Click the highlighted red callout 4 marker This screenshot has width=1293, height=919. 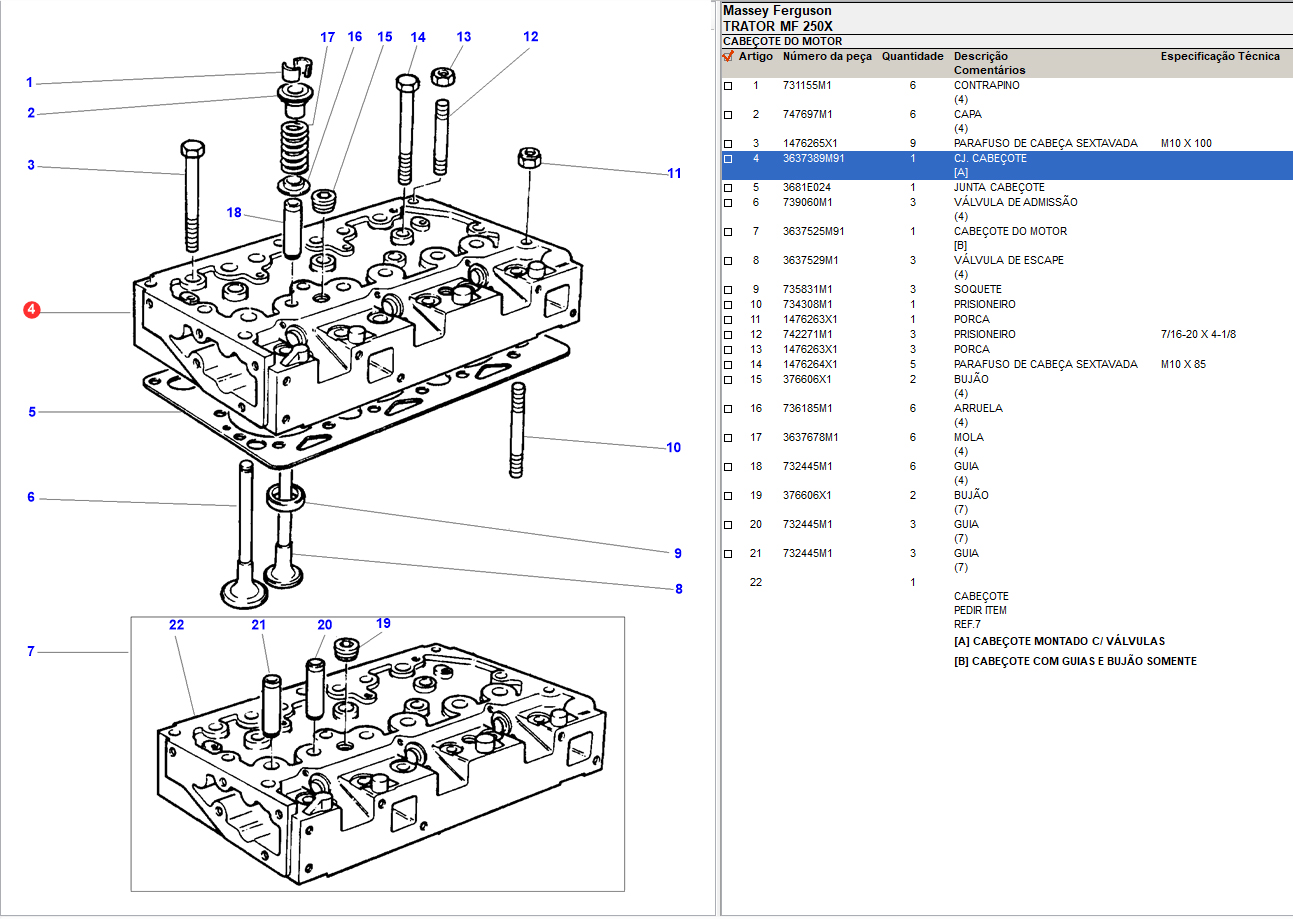click(x=32, y=311)
